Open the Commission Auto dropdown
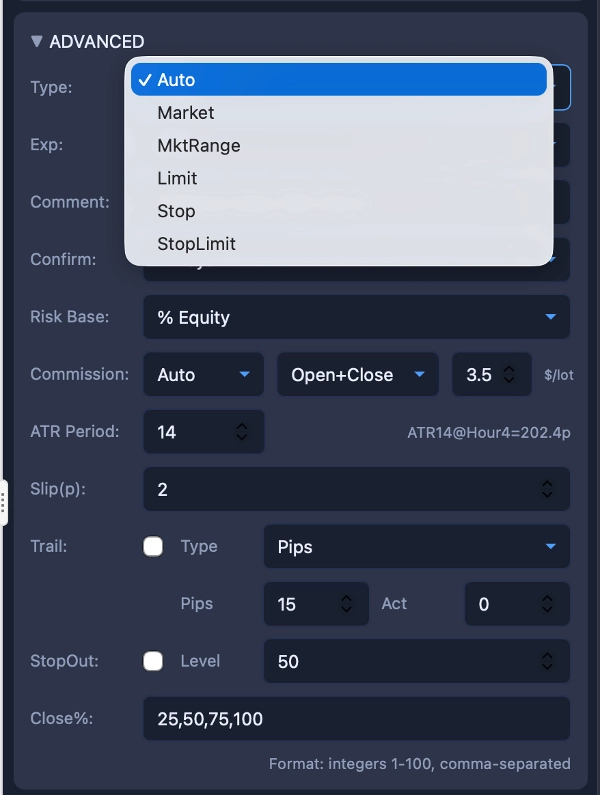600x795 pixels. tap(203, 375)
